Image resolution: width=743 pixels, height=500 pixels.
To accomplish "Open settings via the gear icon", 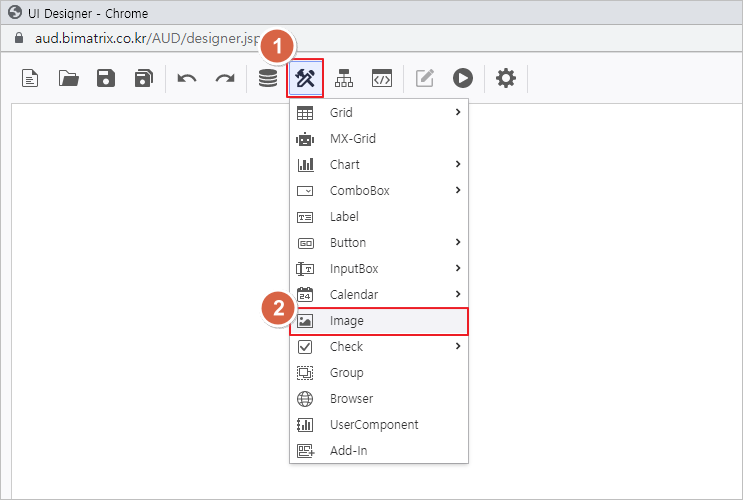I will click(x=506, y=78).
